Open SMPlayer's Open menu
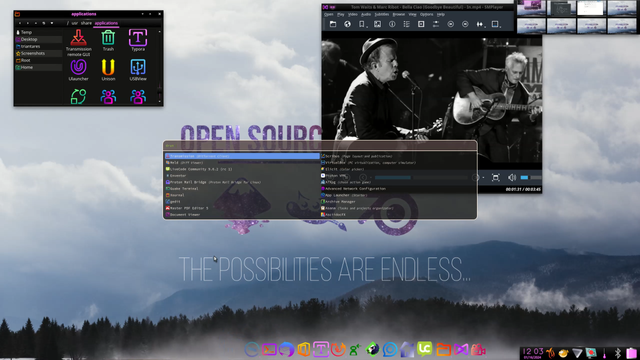This screenshot has height=360, width=640. [x=329, y=14]
